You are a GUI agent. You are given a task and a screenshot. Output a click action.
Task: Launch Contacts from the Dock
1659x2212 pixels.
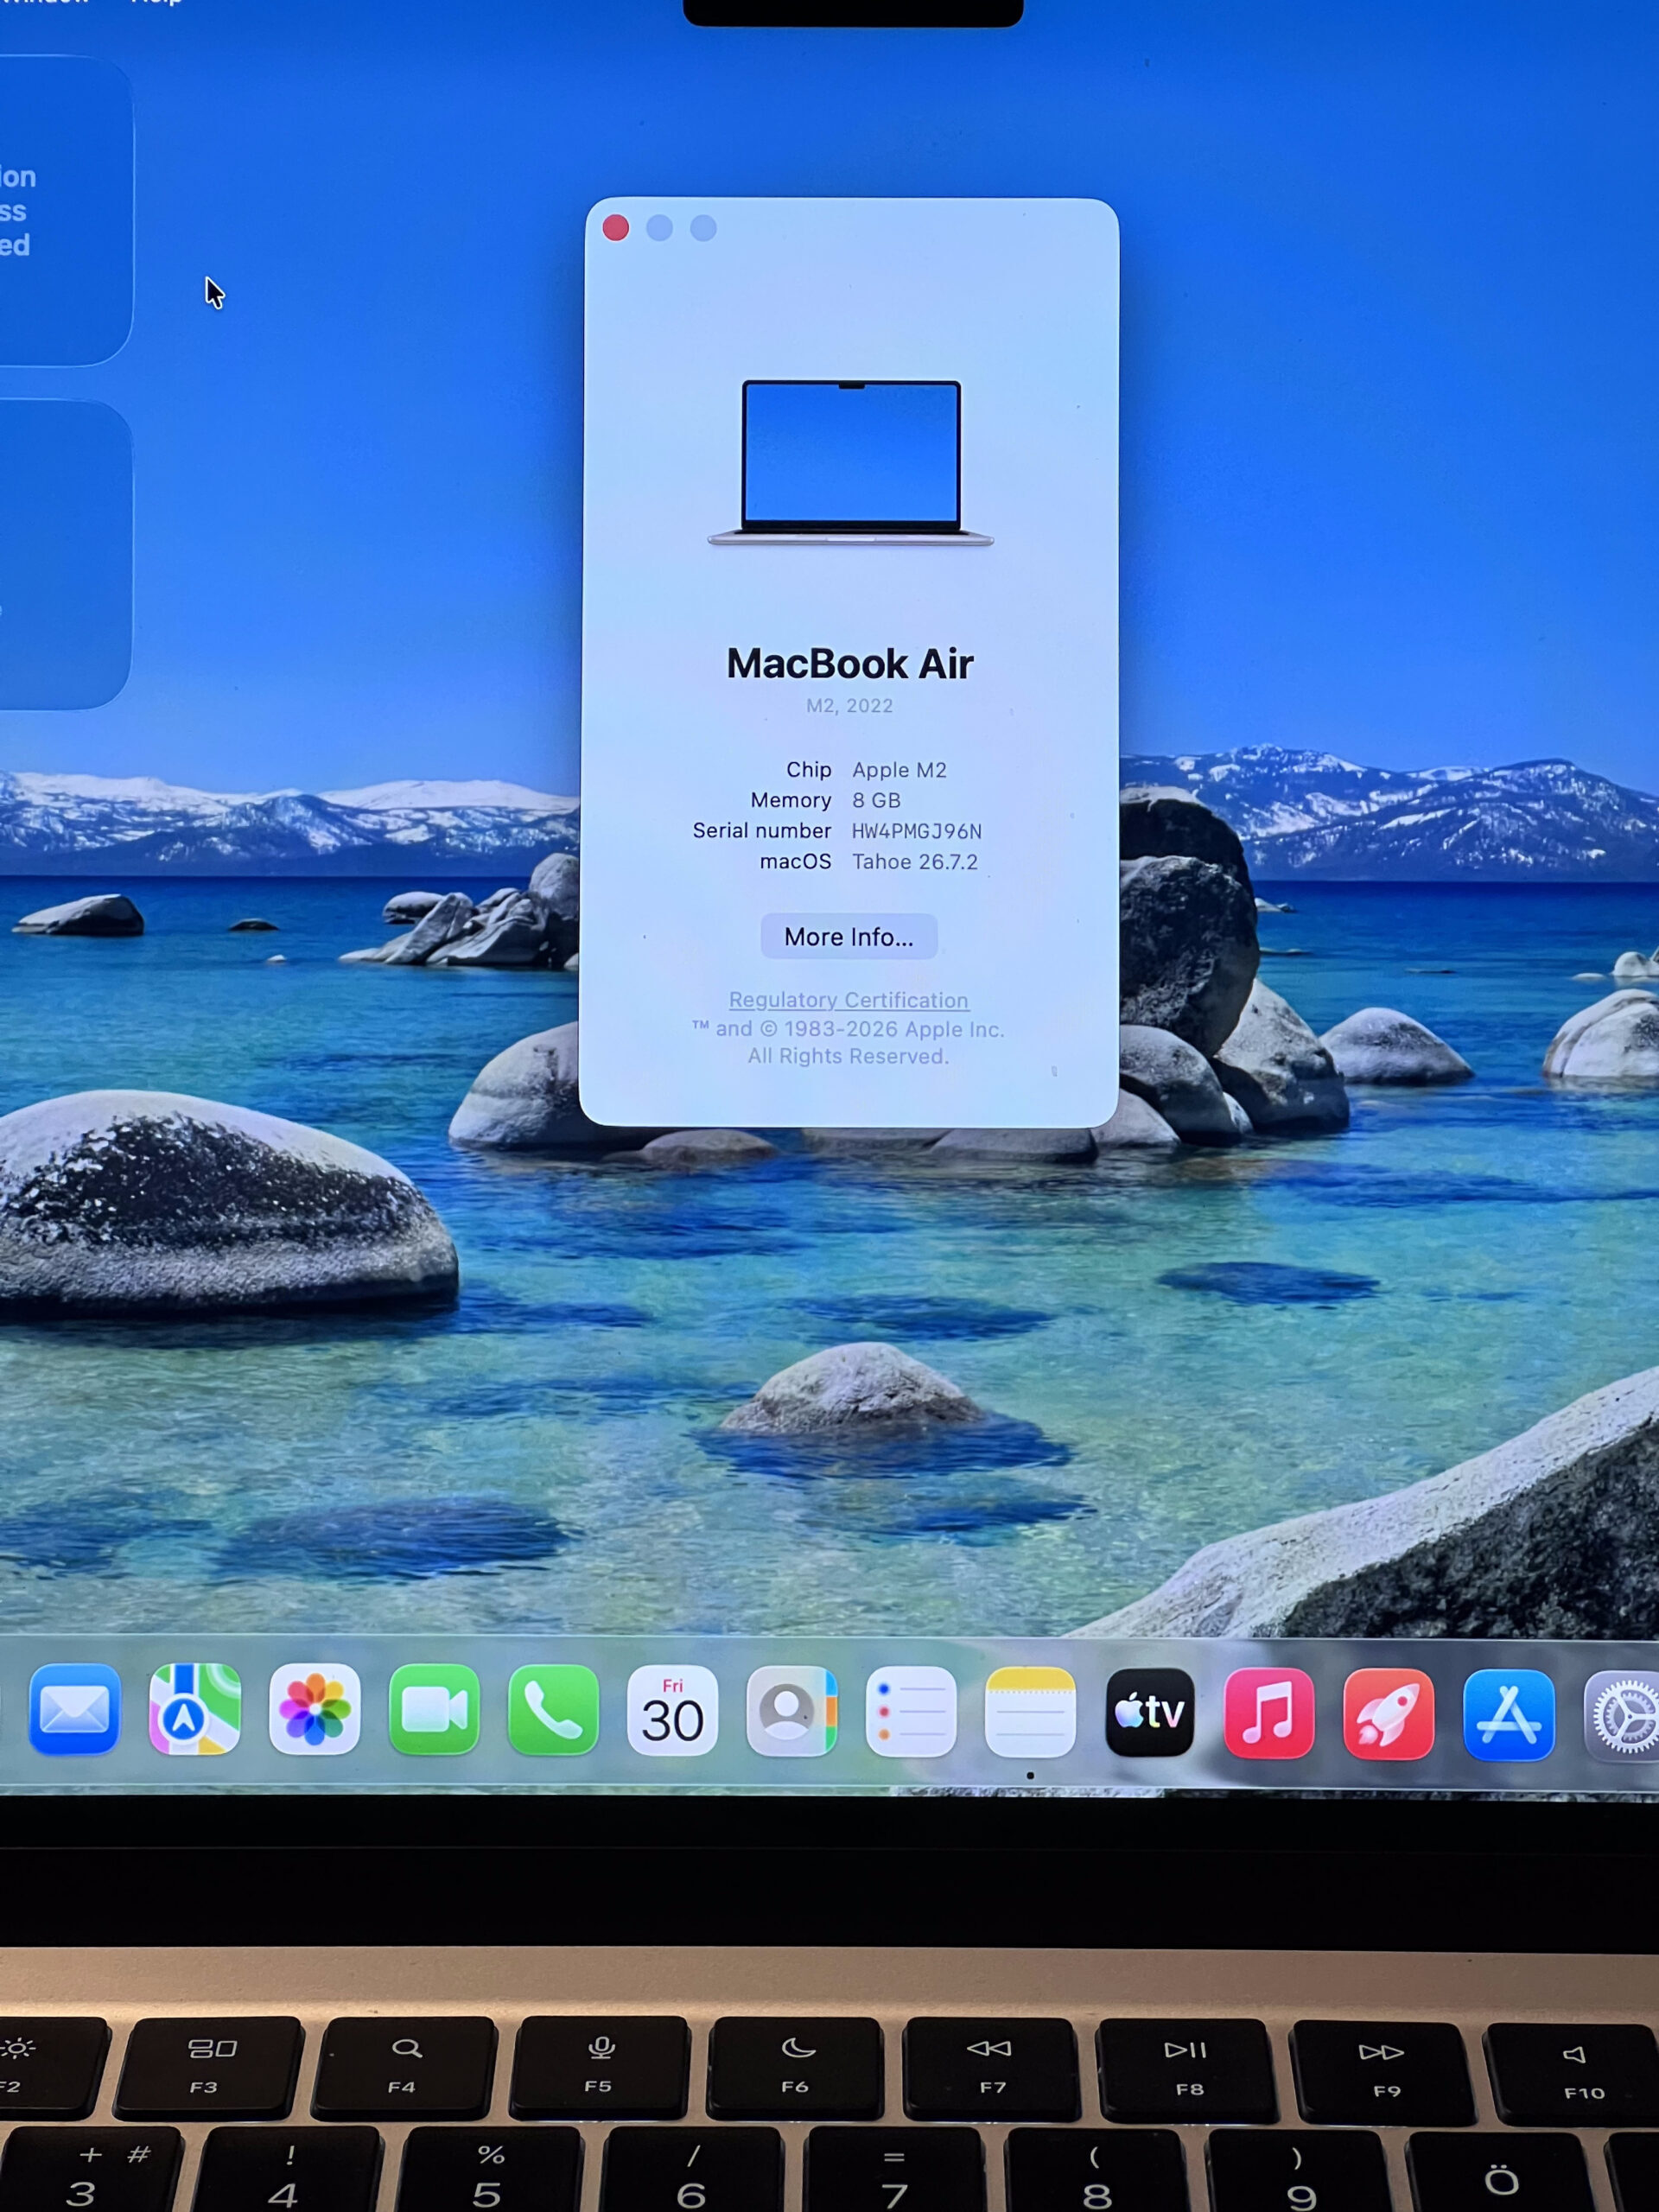(x=791, y=1711)
